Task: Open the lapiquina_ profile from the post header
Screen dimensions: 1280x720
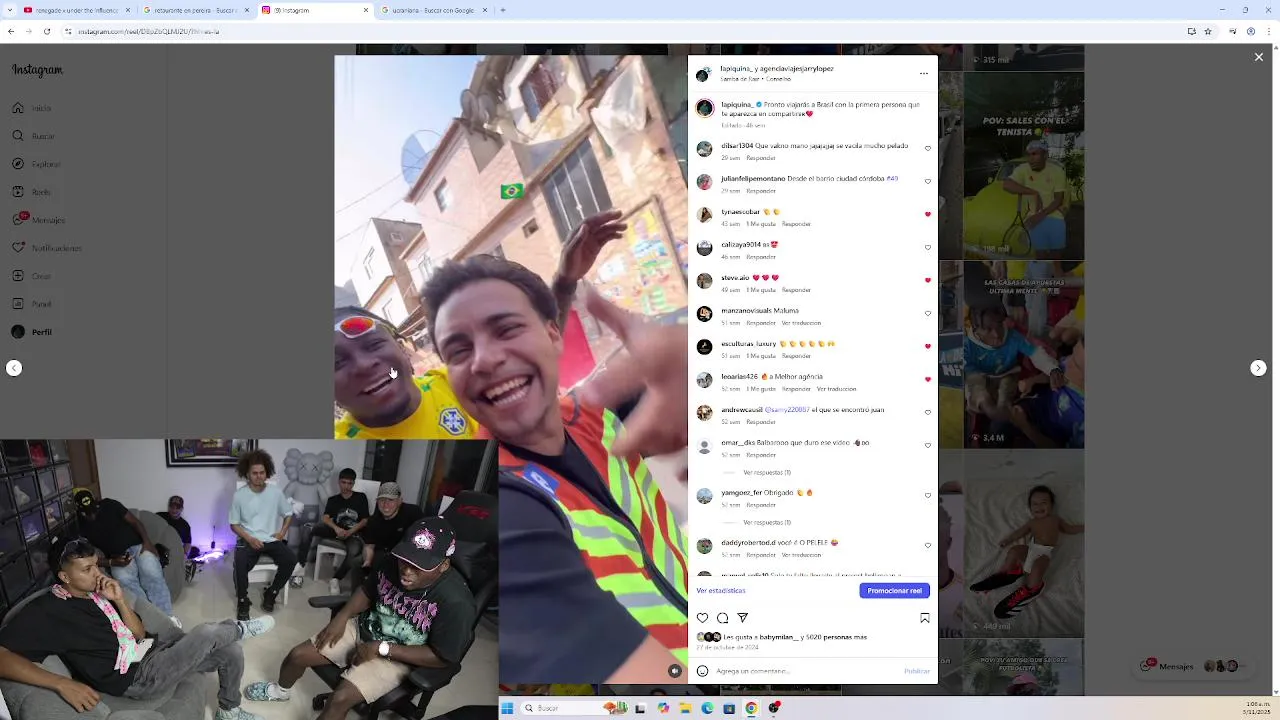Action: [x=735, y=69]
